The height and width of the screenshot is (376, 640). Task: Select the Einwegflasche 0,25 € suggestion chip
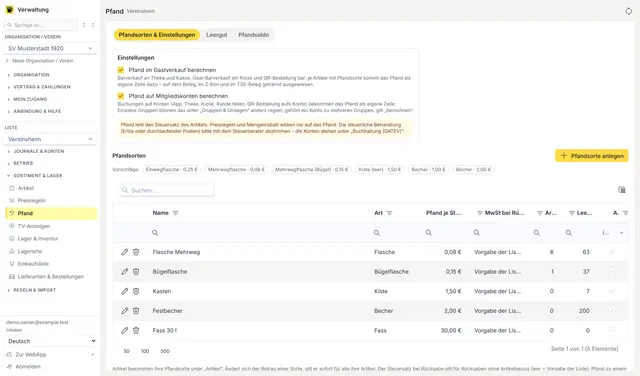pos(171,169)
